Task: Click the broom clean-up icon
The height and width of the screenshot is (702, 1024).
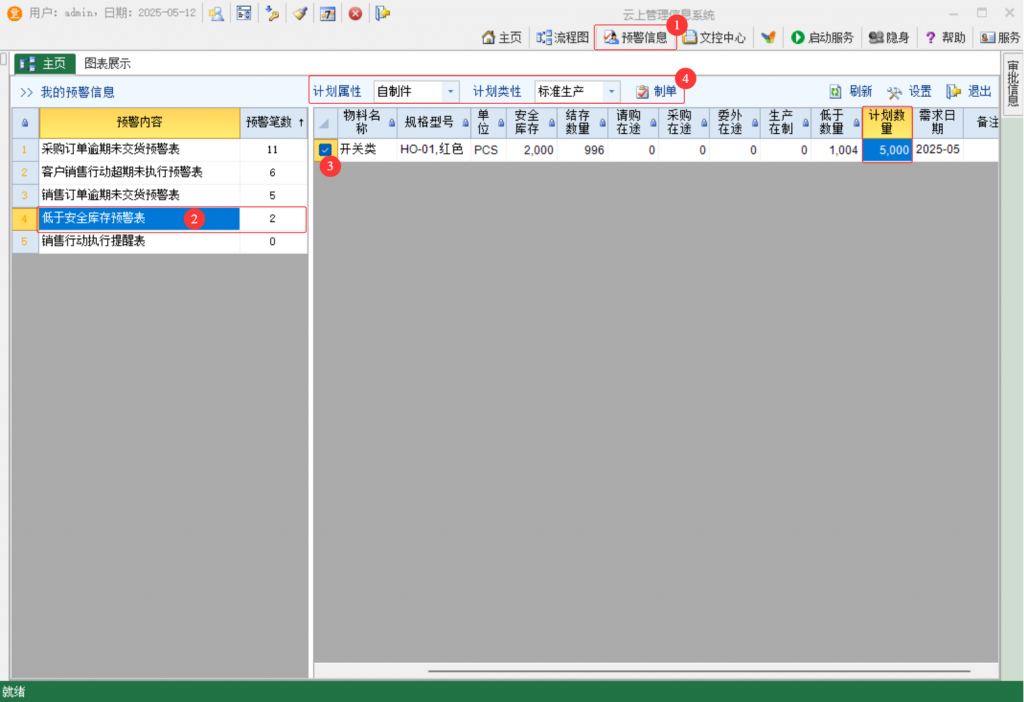Action: click(299, 13)
